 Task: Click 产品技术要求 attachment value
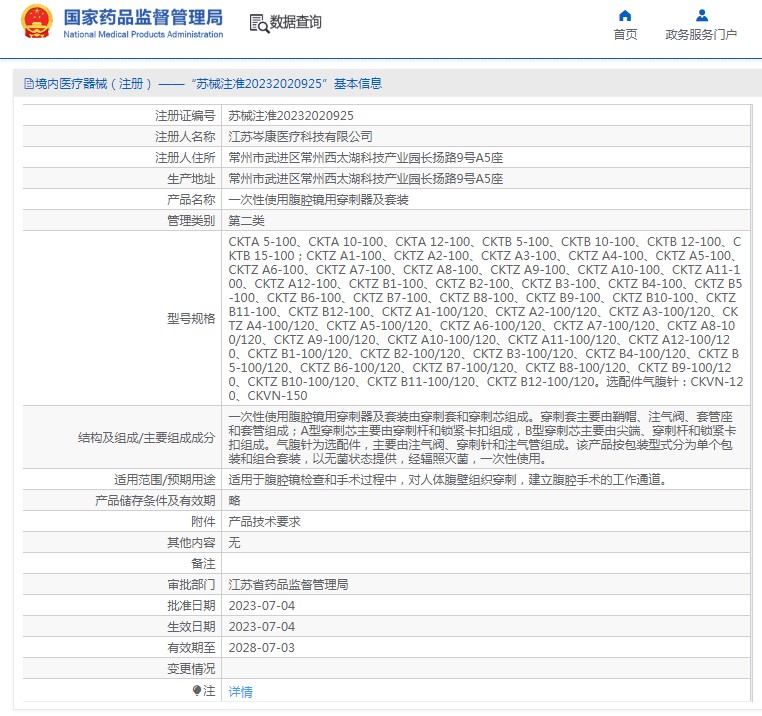tap(264, 522)
